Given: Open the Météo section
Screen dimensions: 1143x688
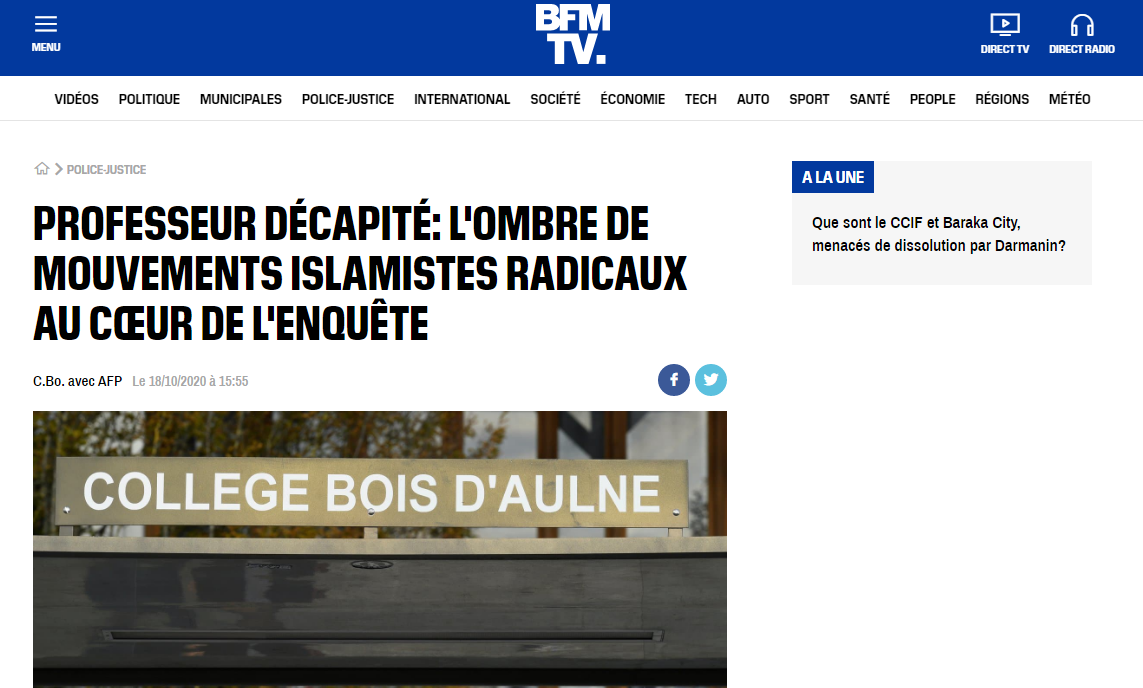Looking at the screenshot, I should tap(1069, 99).
